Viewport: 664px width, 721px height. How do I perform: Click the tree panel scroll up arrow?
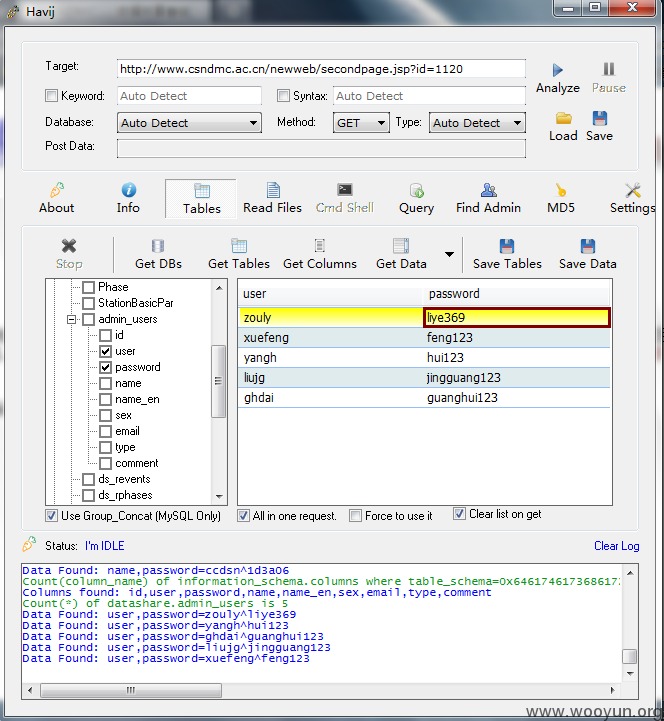[x=219, y=288]
